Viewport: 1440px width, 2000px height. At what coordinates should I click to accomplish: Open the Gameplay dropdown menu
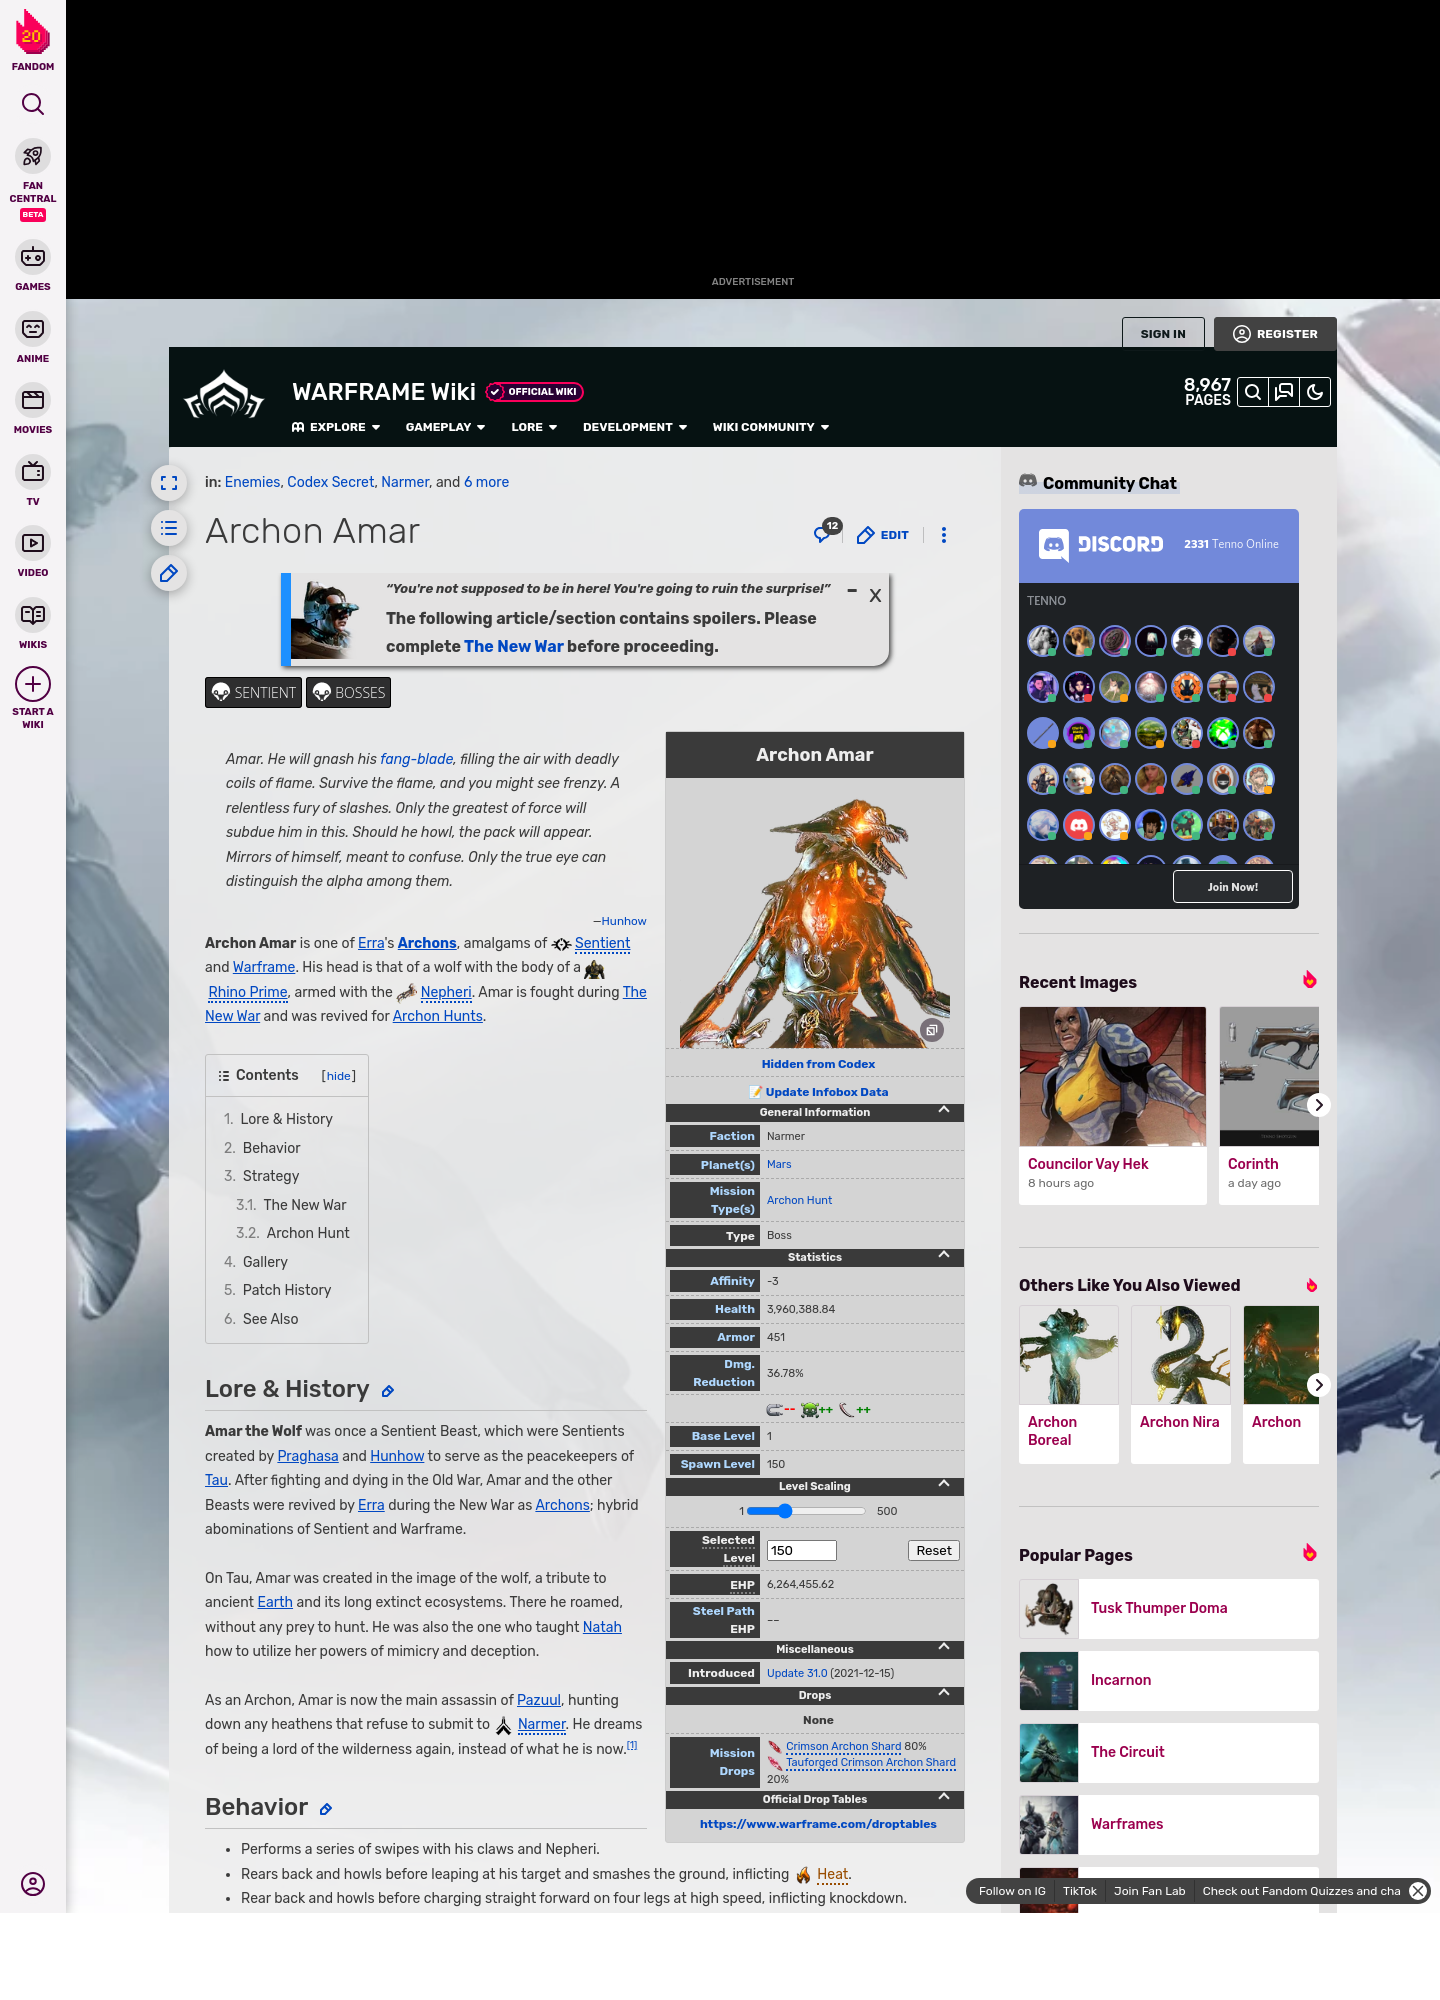[445, 427]
